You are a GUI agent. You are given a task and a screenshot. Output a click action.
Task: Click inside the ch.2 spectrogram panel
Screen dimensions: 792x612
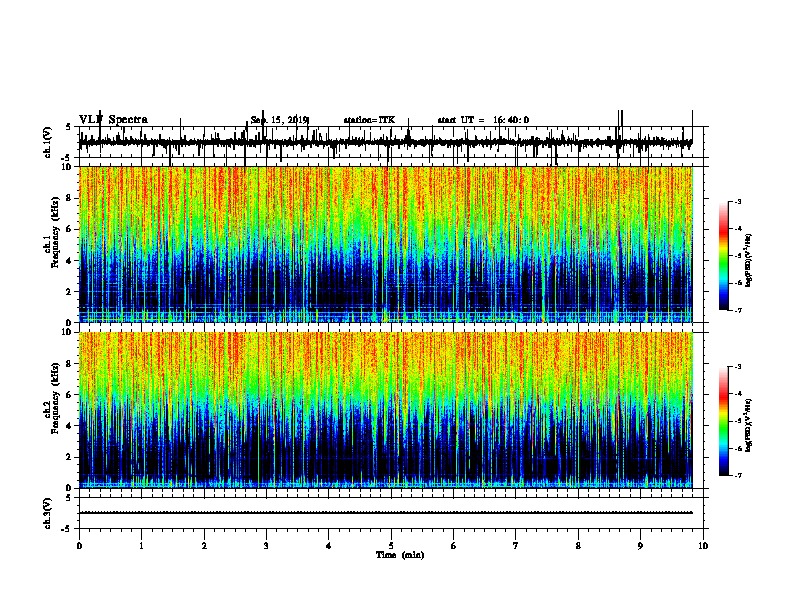tap(386, 410)
